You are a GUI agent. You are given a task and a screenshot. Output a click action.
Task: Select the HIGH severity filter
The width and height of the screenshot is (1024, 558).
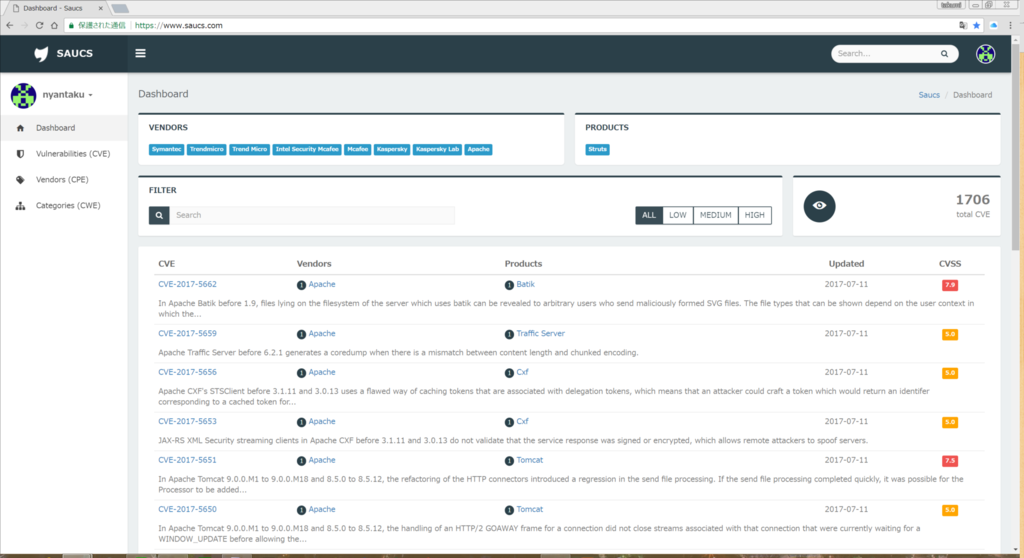click(754, 215)
